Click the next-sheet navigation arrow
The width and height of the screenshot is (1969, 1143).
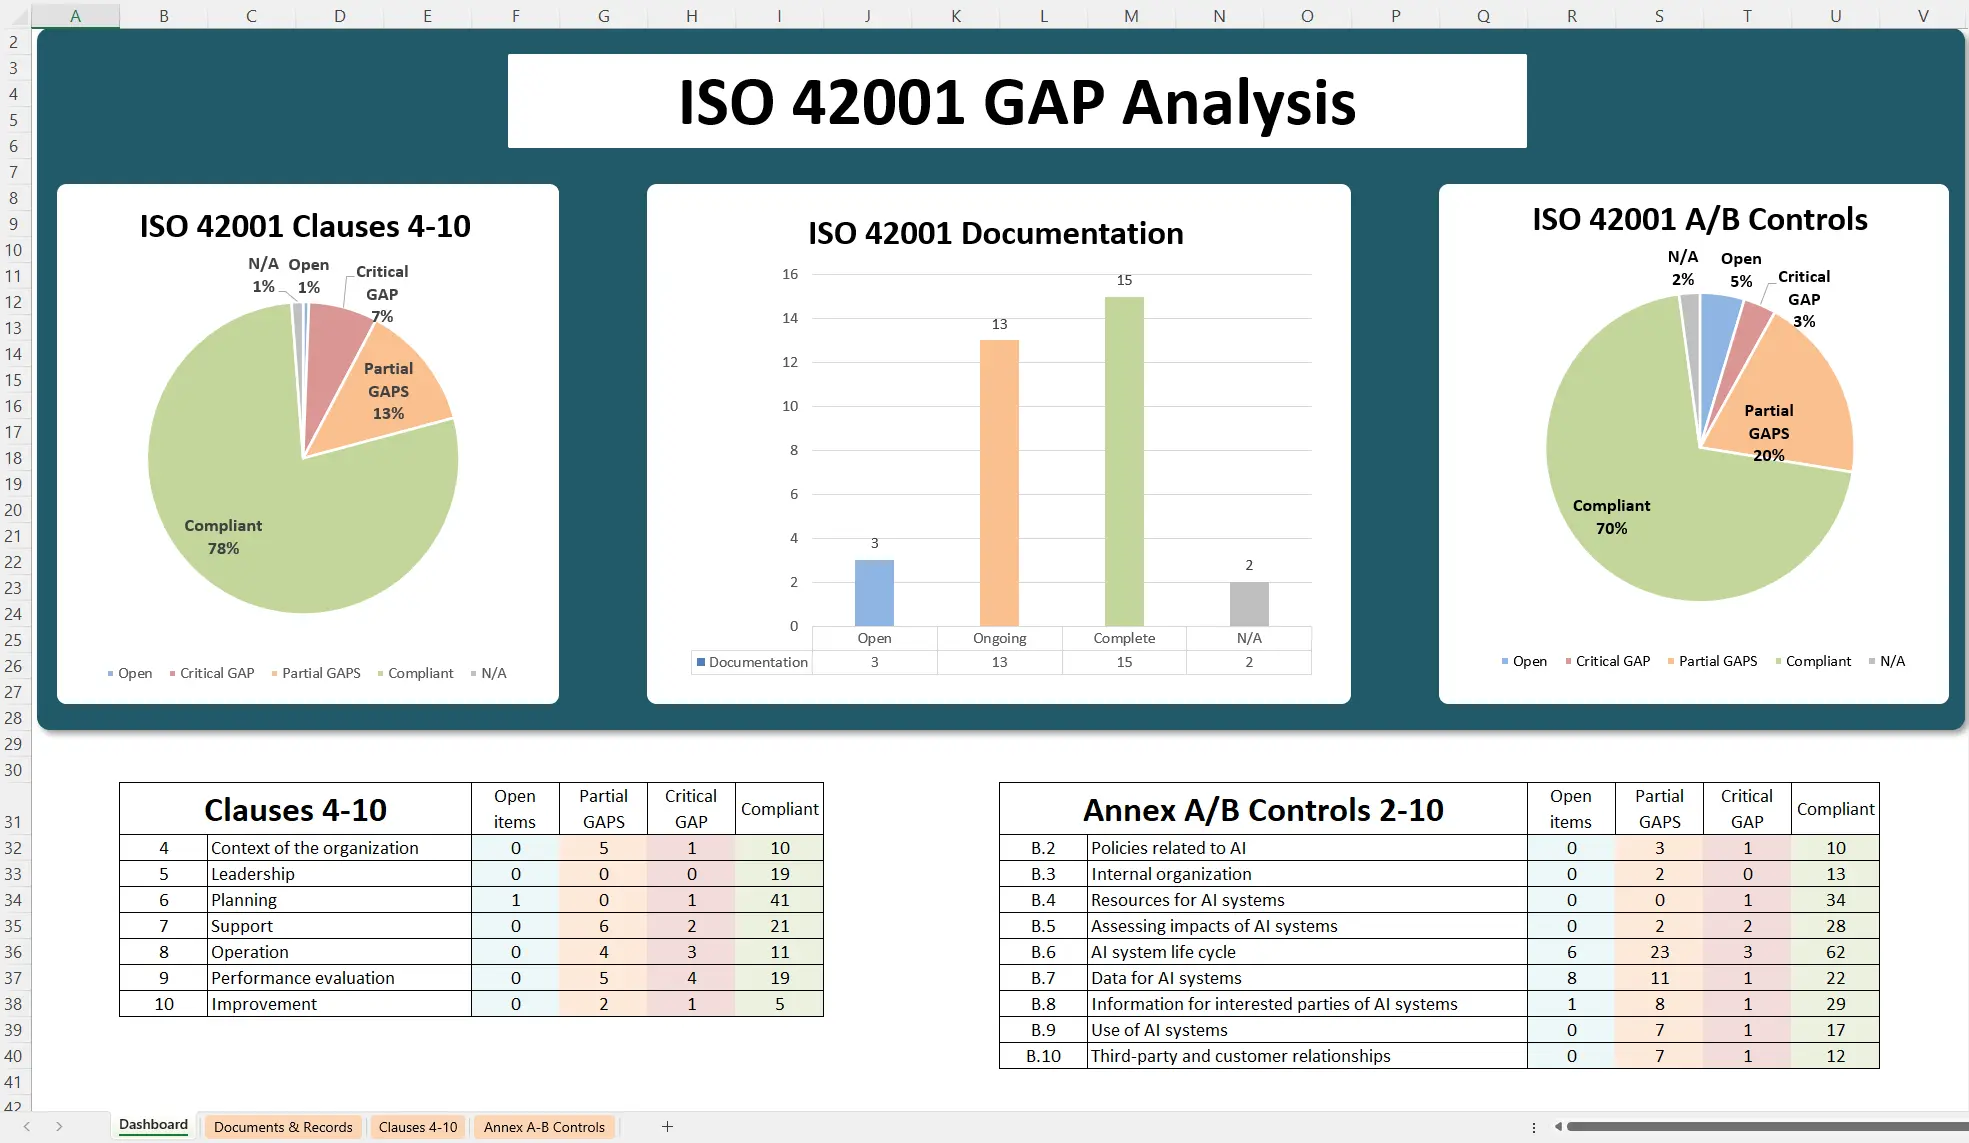click(58, 1126)
